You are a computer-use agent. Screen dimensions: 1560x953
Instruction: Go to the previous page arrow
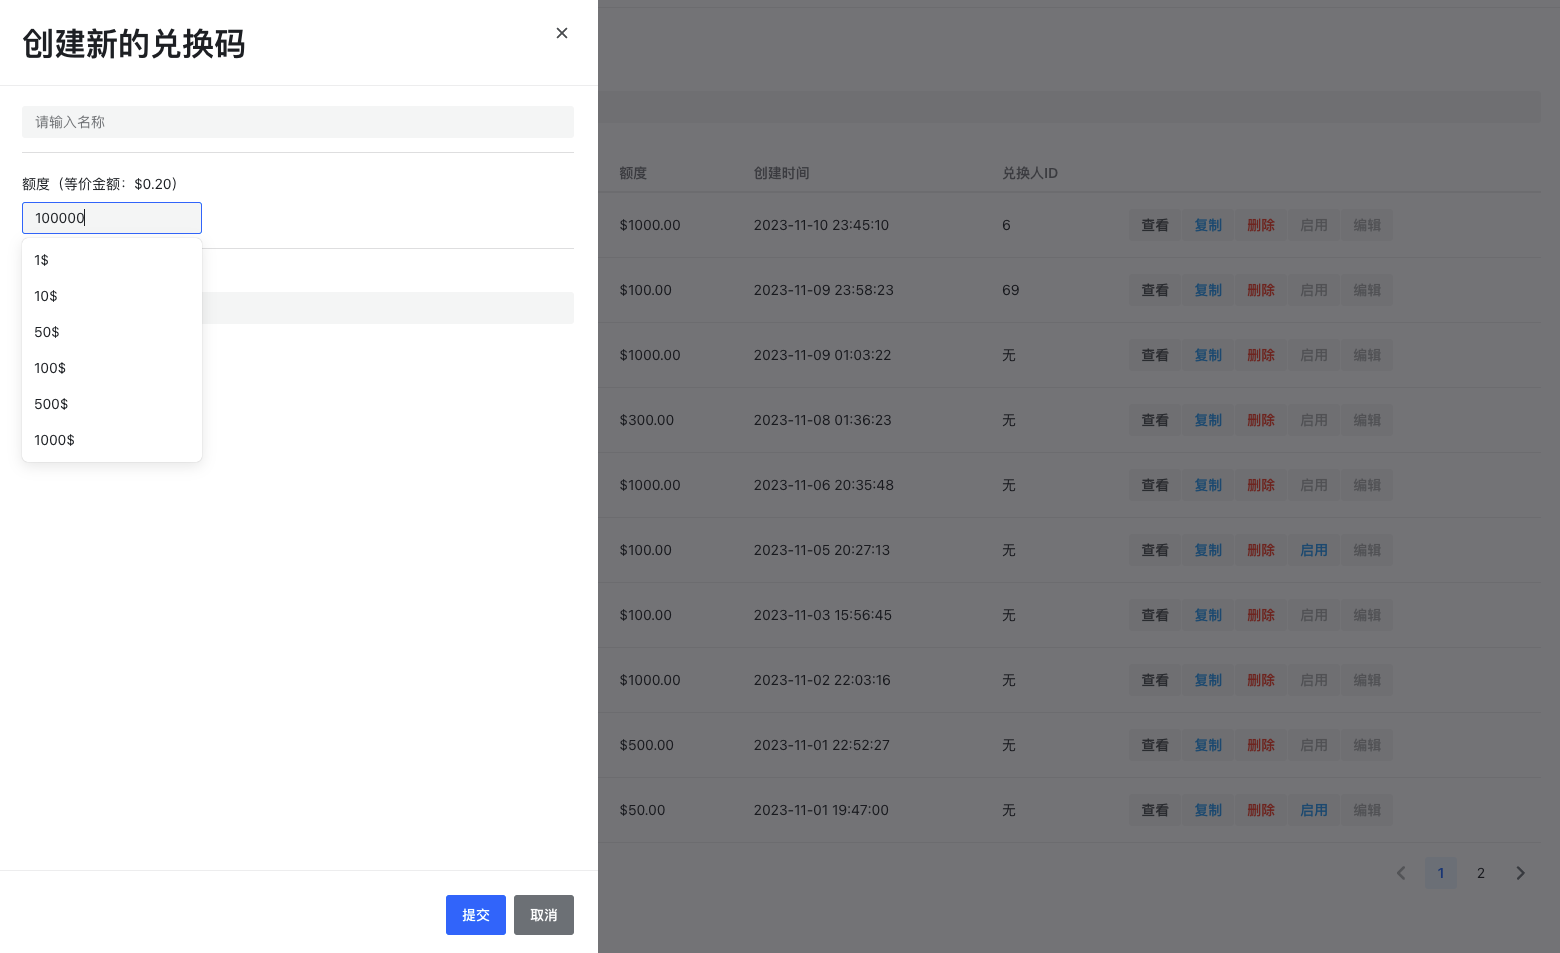click(x=1401, y=873)
